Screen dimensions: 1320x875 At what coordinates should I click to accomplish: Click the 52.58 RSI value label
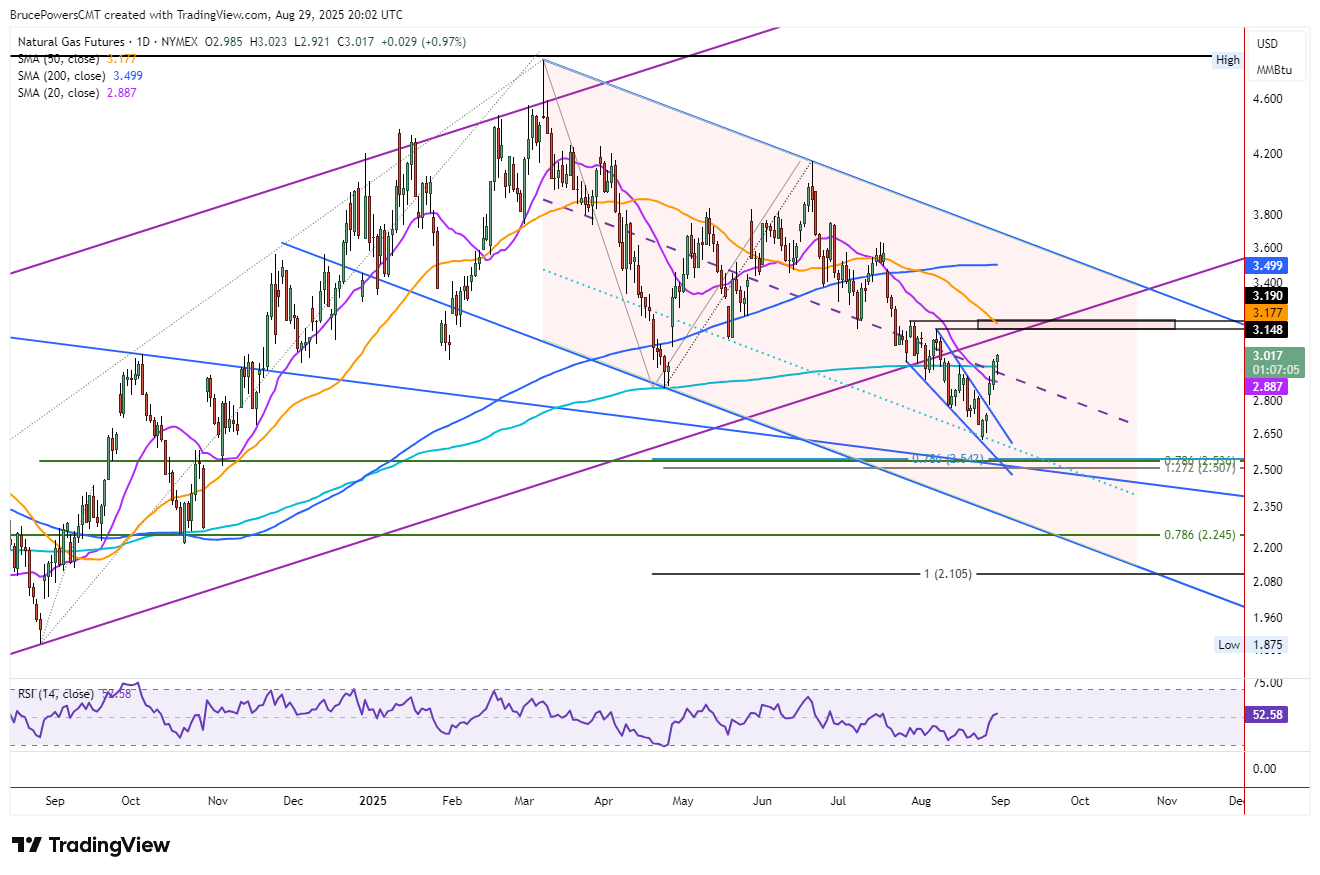tap(1268, 715)
